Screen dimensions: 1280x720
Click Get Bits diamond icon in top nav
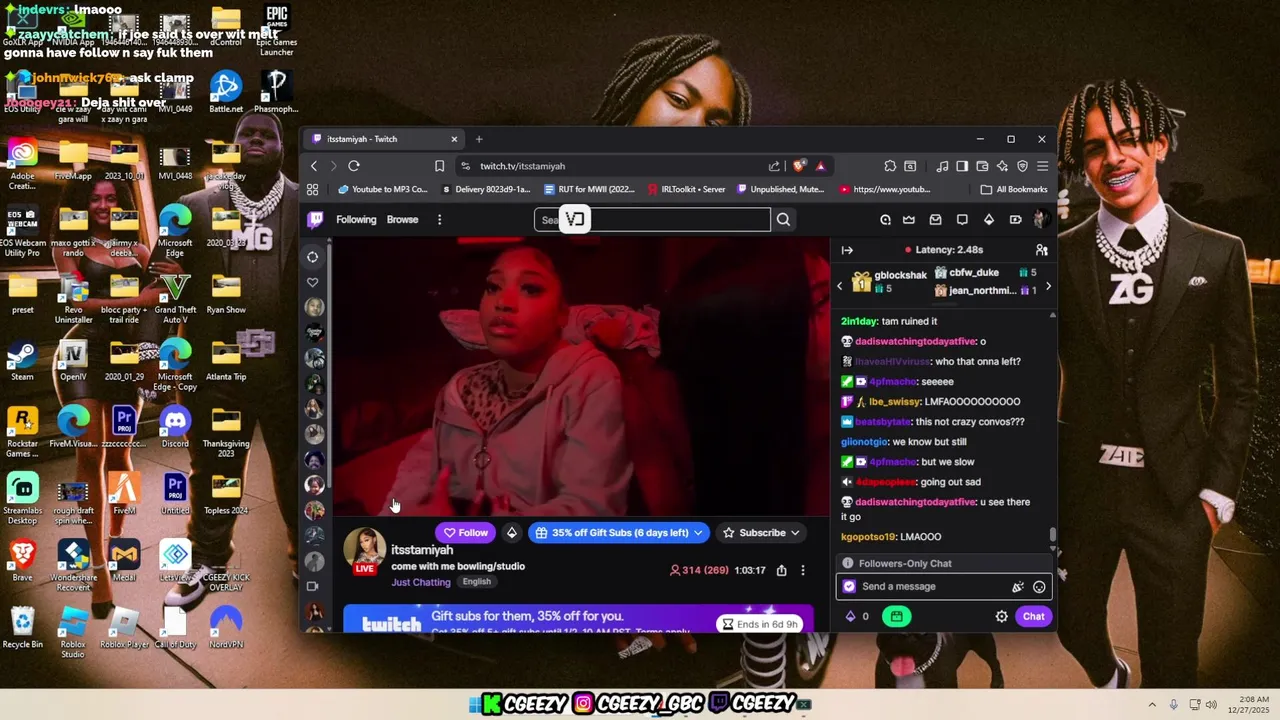(x=989, y=220)
